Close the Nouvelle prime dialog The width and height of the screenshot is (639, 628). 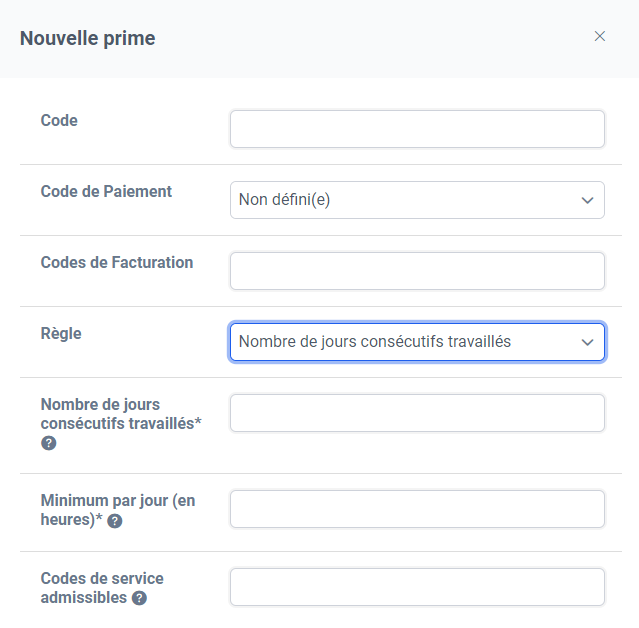coord(599,36)
